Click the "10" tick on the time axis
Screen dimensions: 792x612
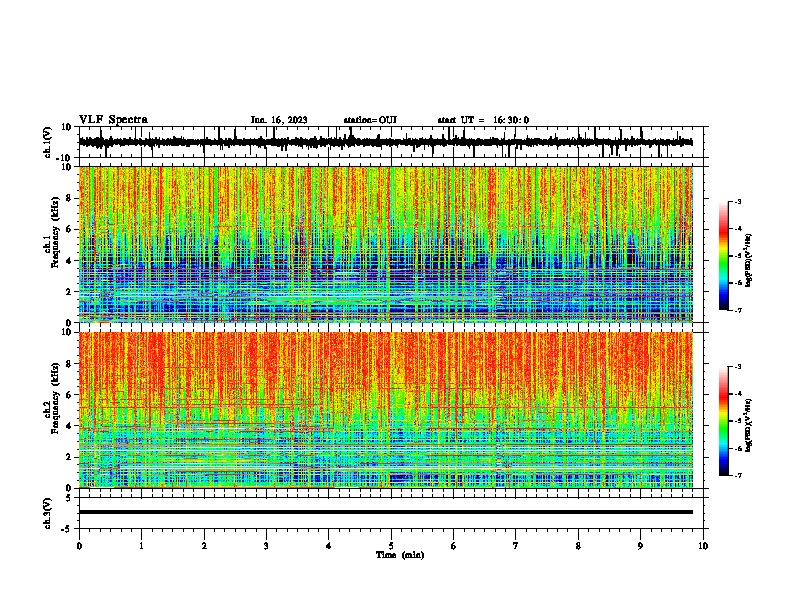(x=703, y=546)
